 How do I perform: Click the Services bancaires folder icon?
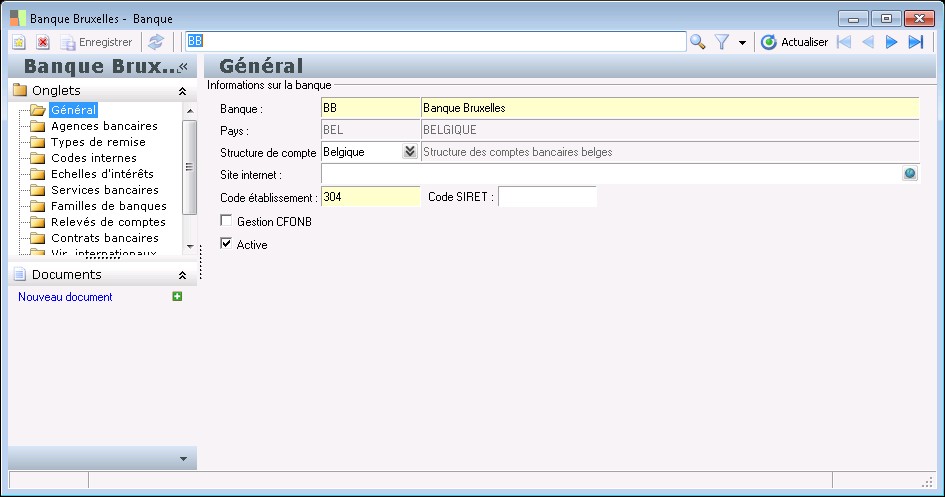tap(37, 190)
